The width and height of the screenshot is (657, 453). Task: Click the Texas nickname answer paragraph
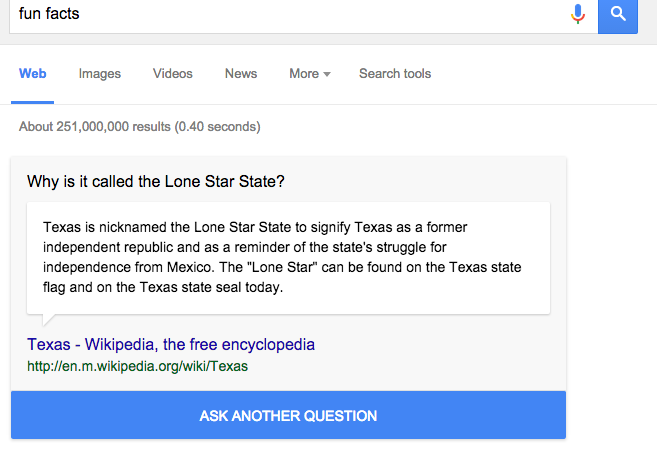pyautogui.click(x=283, y=258)
